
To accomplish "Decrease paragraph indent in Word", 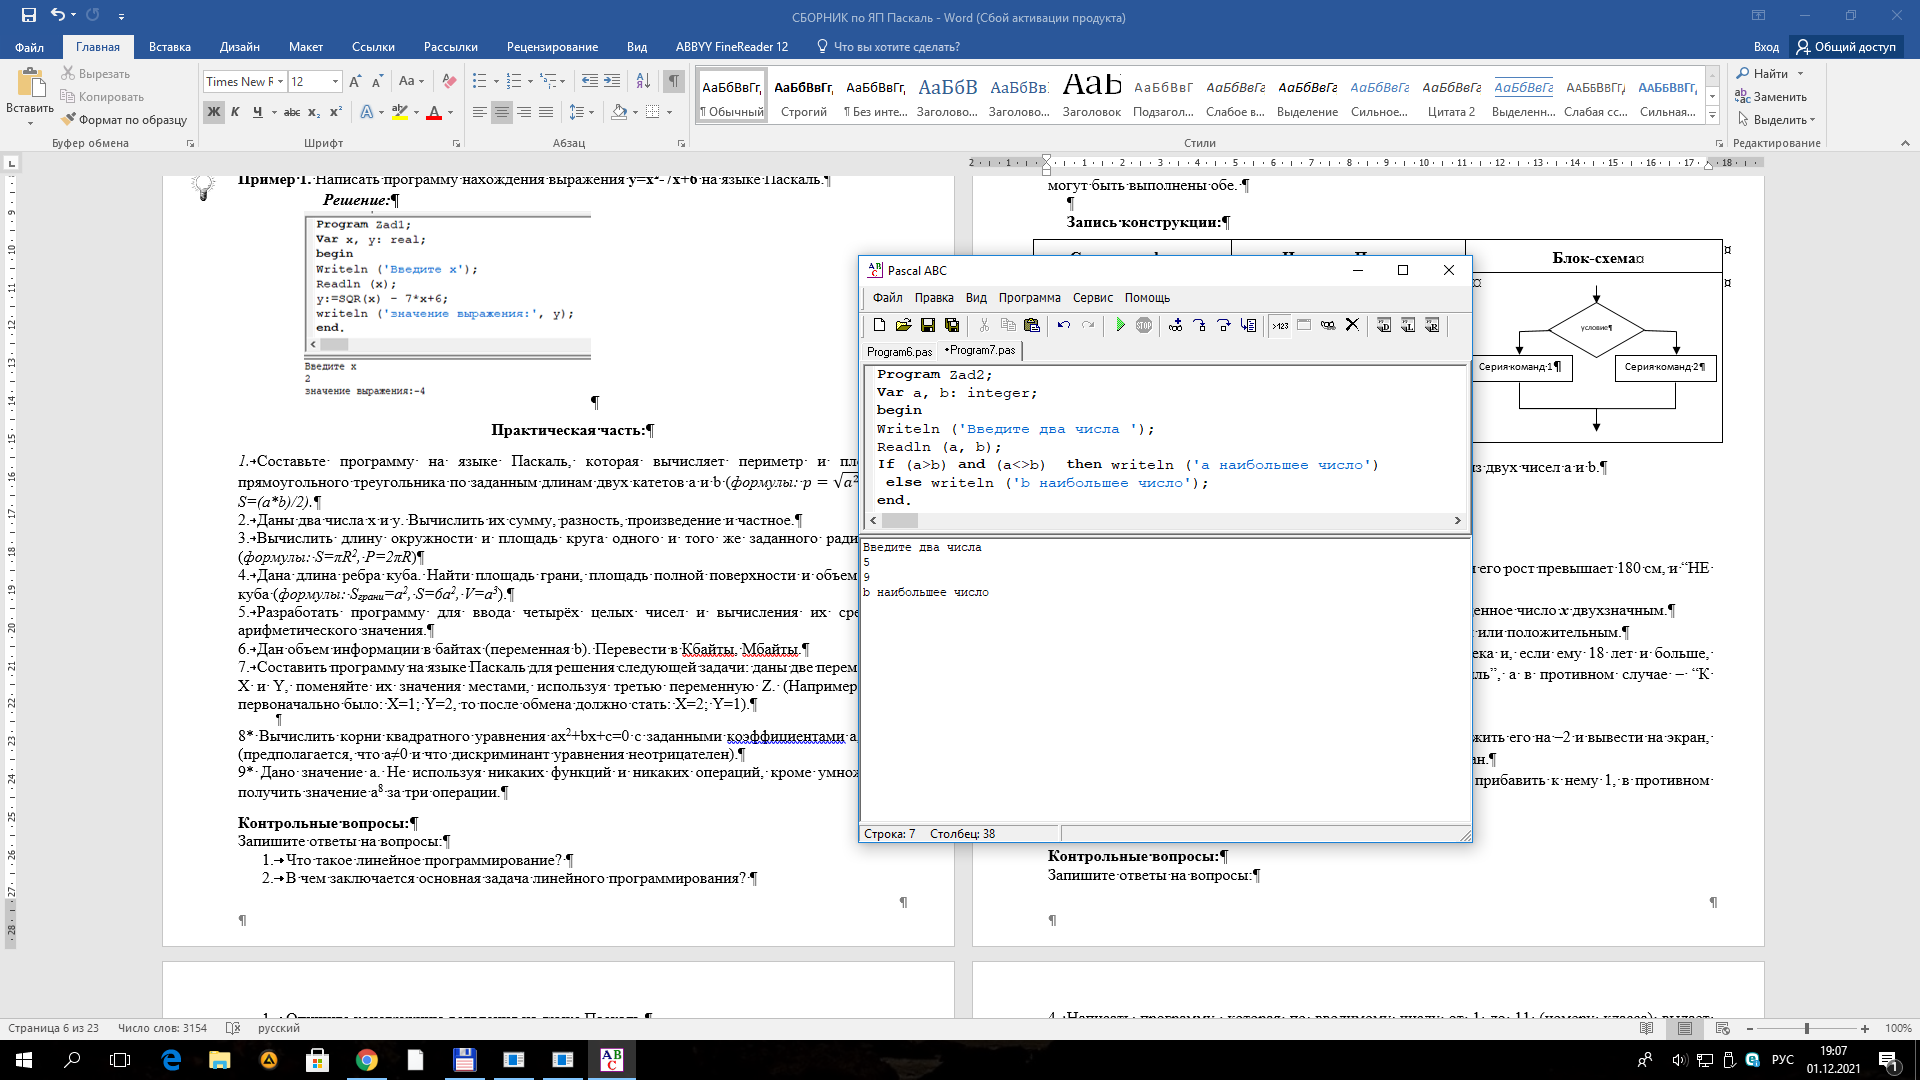I will (x=590, y=81).
